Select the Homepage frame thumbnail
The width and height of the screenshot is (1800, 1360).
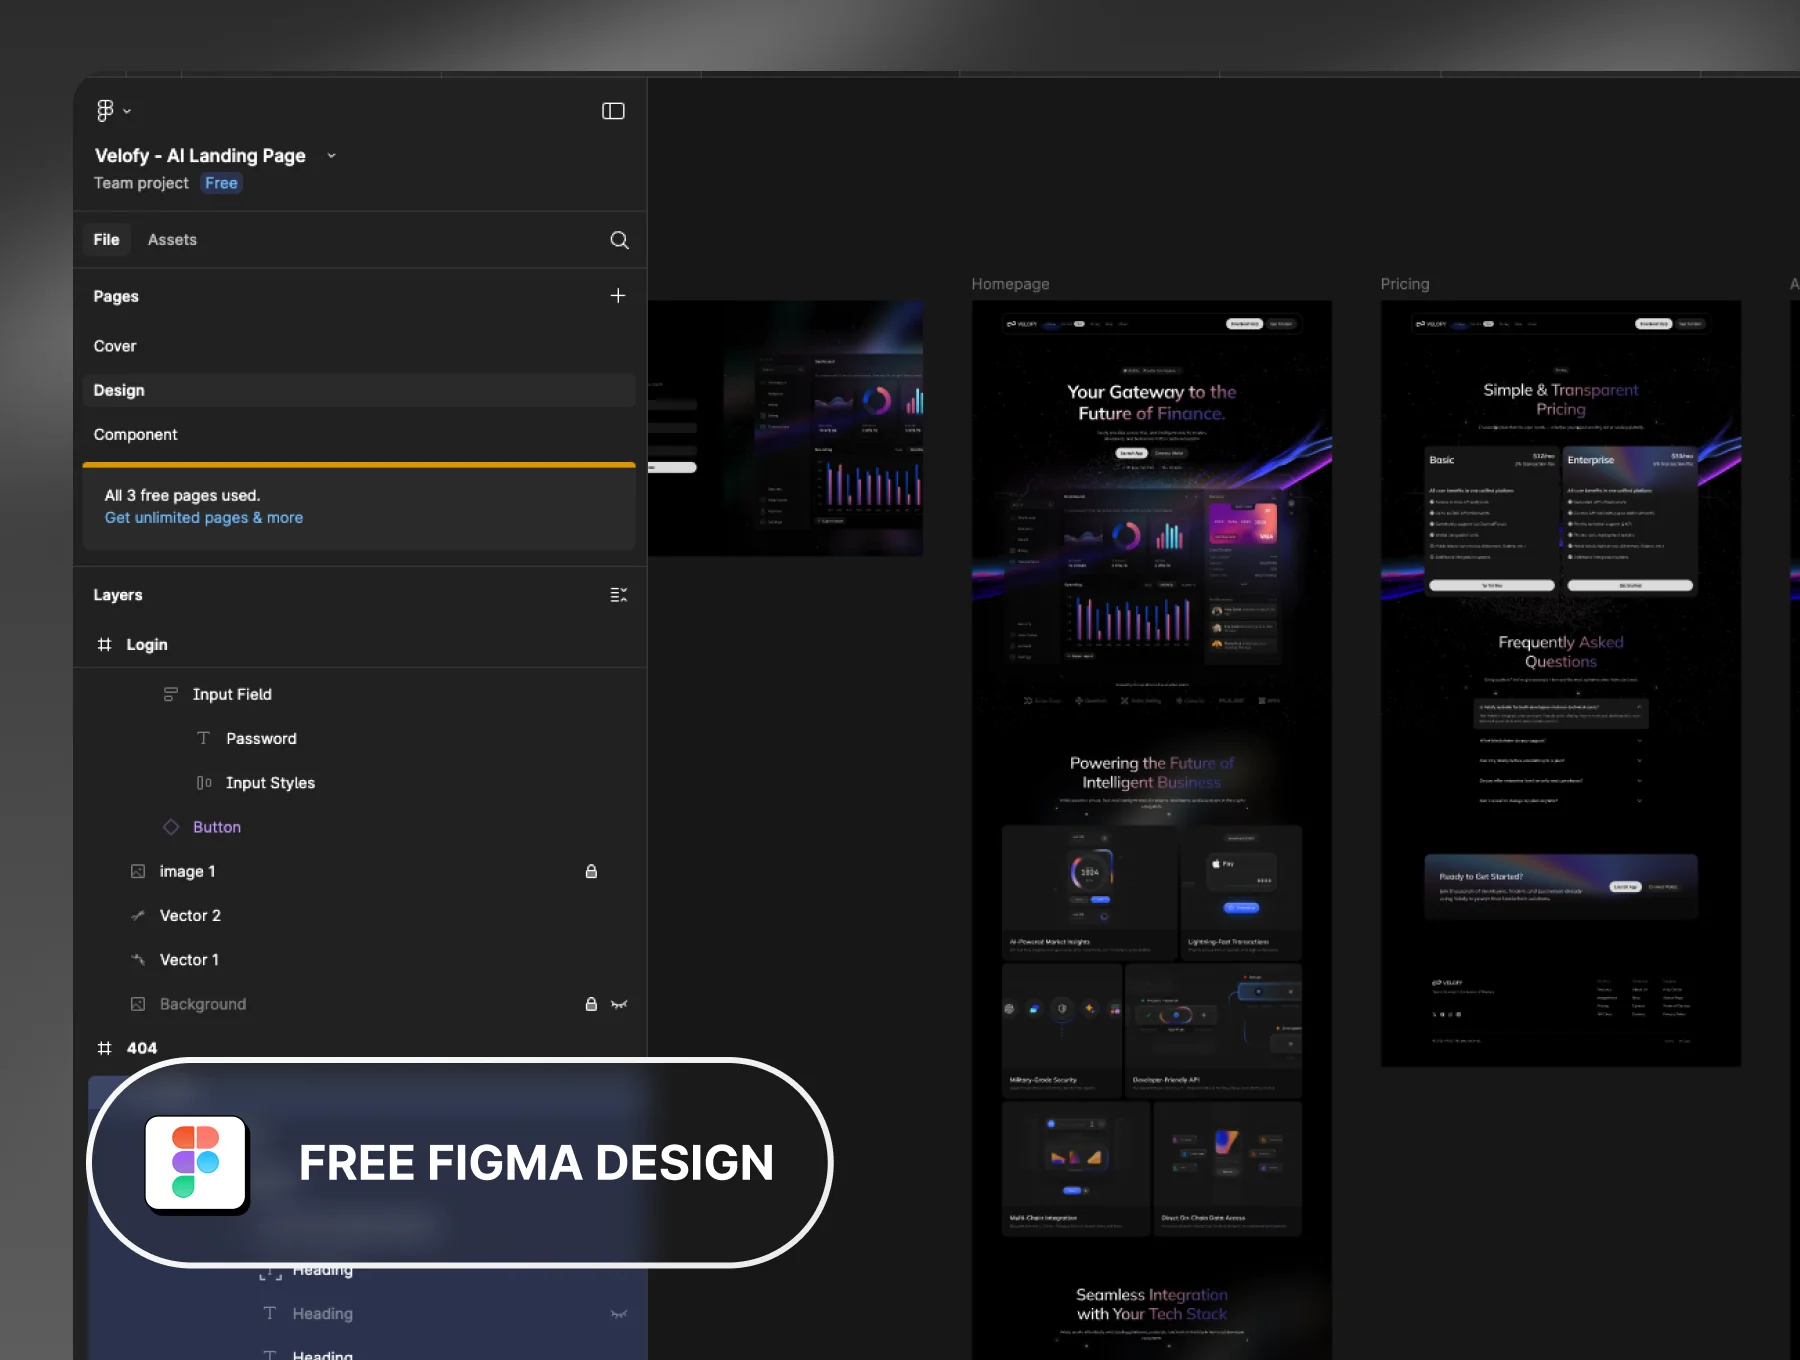(1151, 829)
